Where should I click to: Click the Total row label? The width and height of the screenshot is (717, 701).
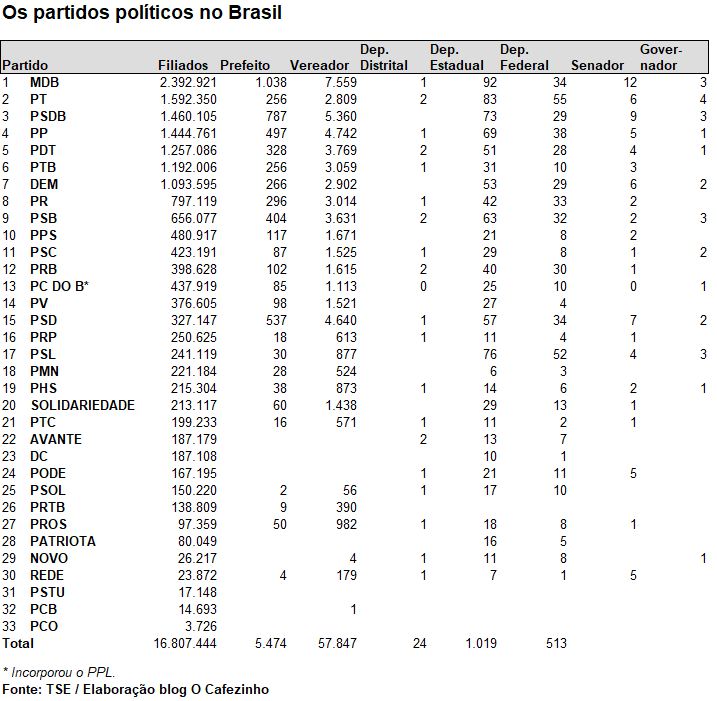18,643
